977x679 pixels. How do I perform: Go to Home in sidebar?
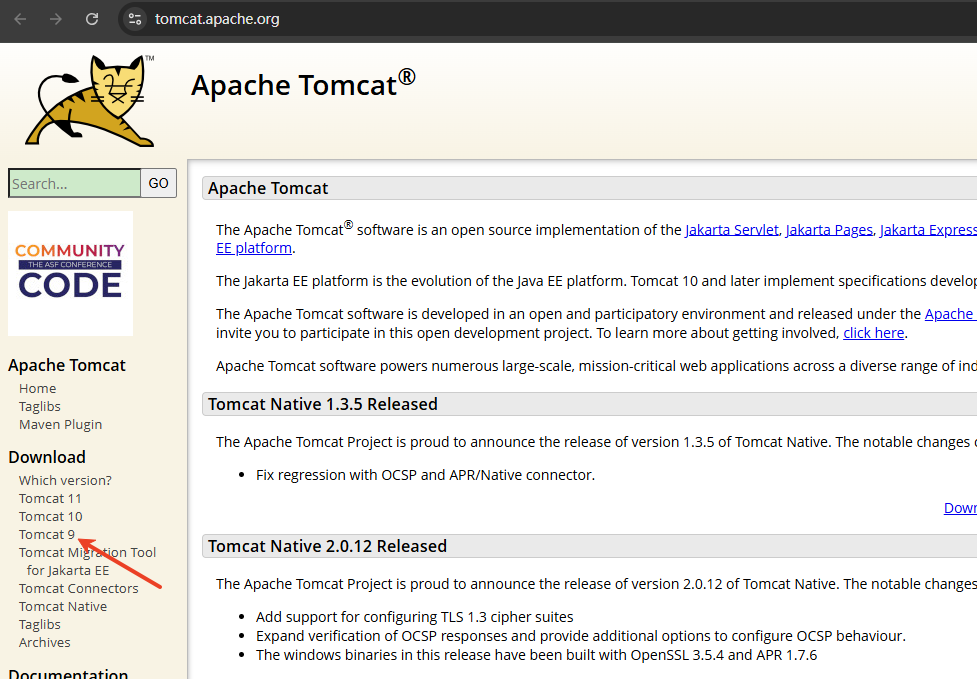[x=37, y=388]
